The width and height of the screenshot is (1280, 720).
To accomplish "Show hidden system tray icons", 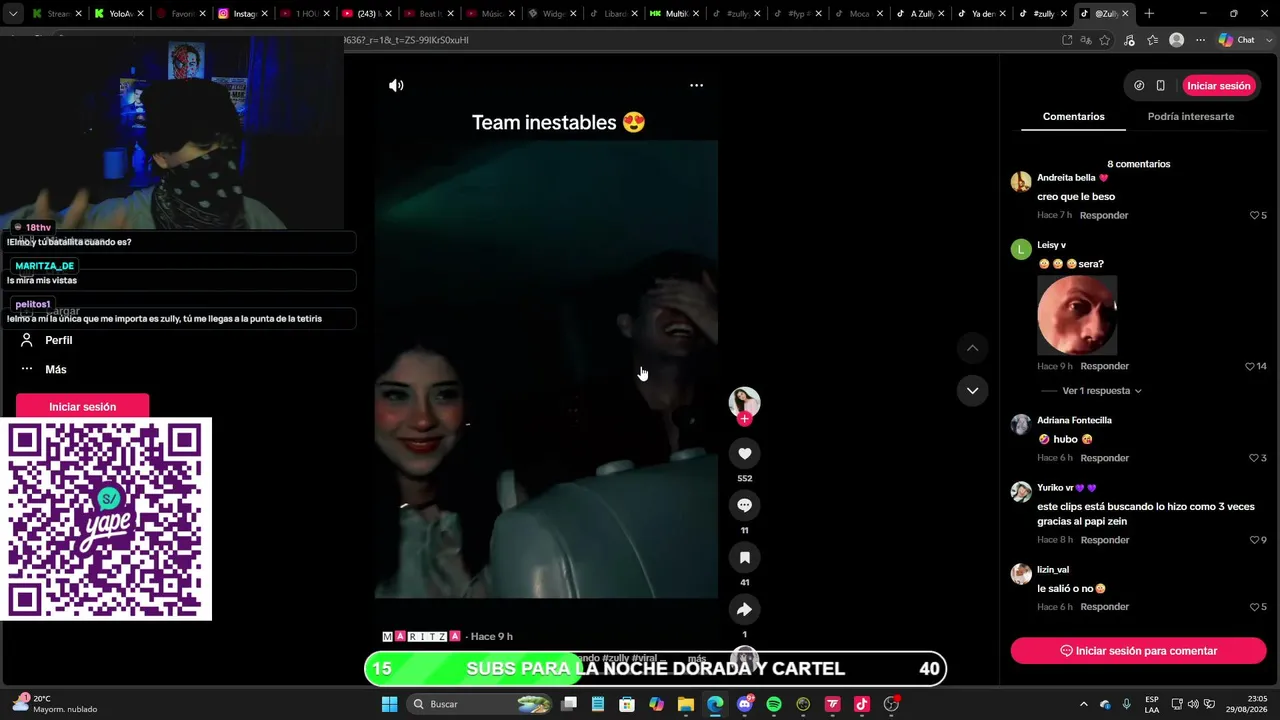I will click(x=1083, y=705).
